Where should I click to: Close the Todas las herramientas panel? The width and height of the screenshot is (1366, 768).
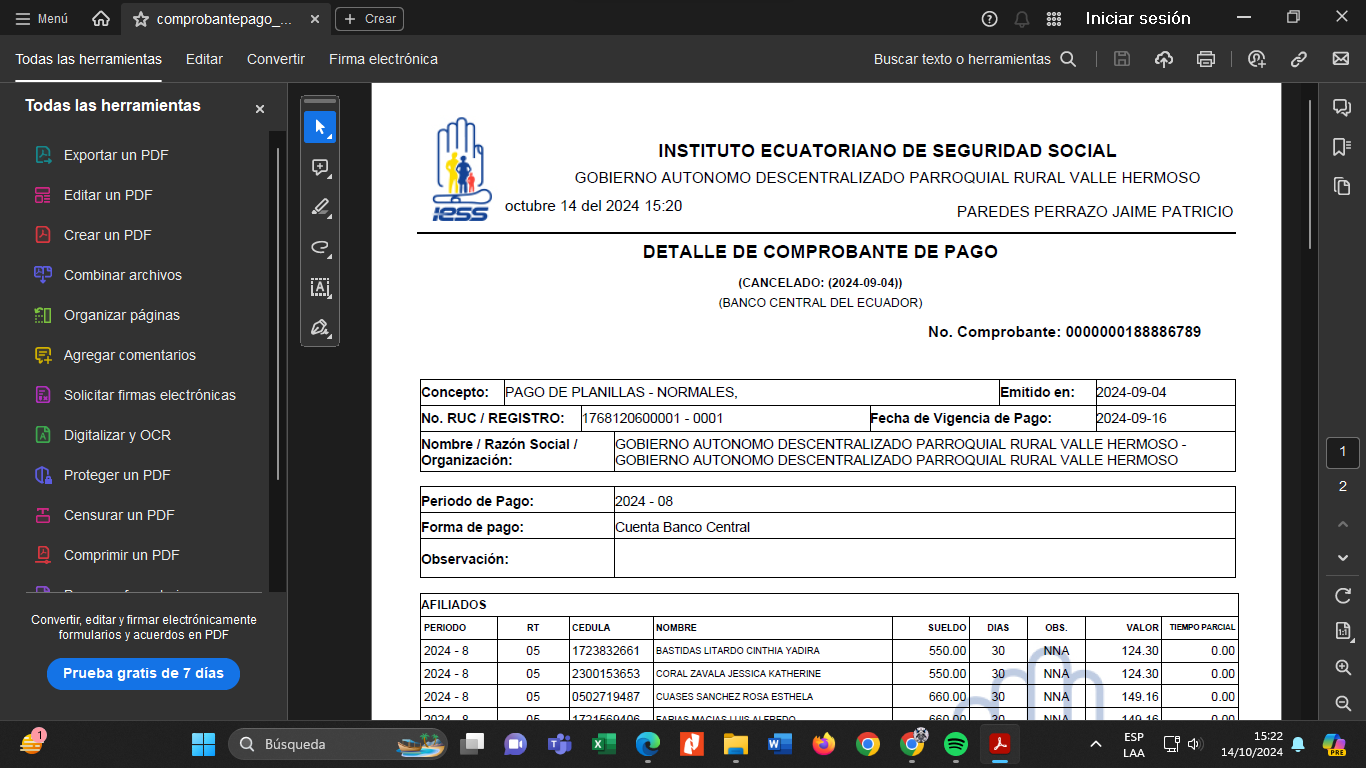260,109
